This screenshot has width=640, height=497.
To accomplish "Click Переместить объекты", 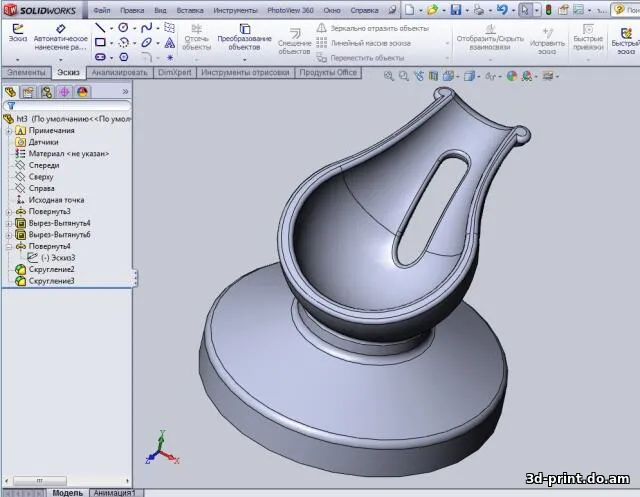I will coord(361,58).
